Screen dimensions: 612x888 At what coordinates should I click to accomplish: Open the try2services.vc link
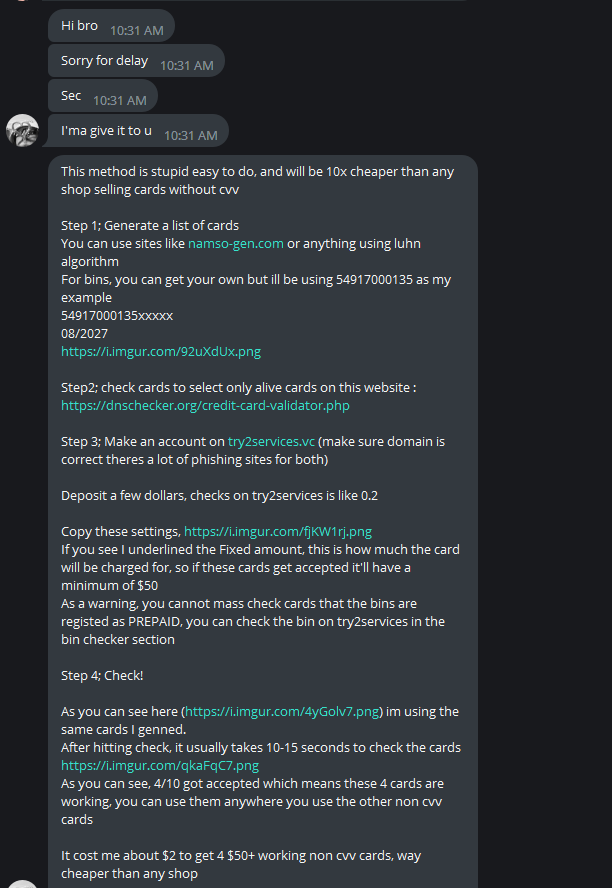point(271,441)
